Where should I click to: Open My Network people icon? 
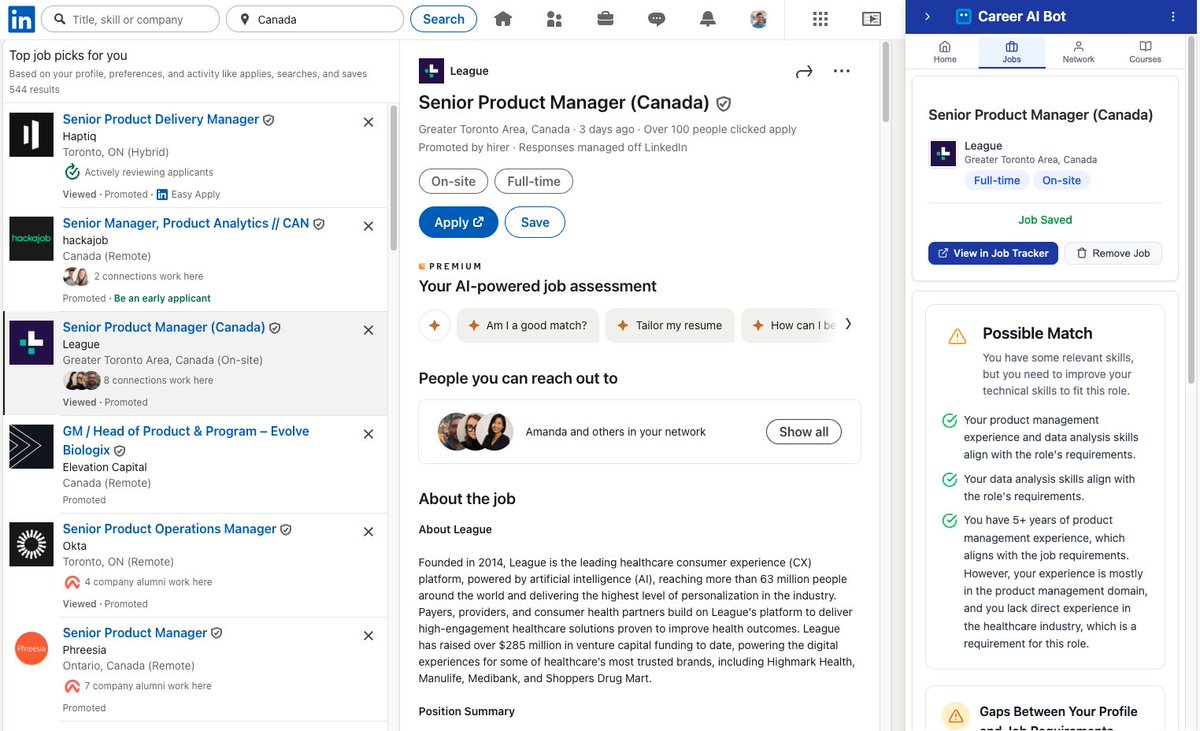[x=554, y=19]
